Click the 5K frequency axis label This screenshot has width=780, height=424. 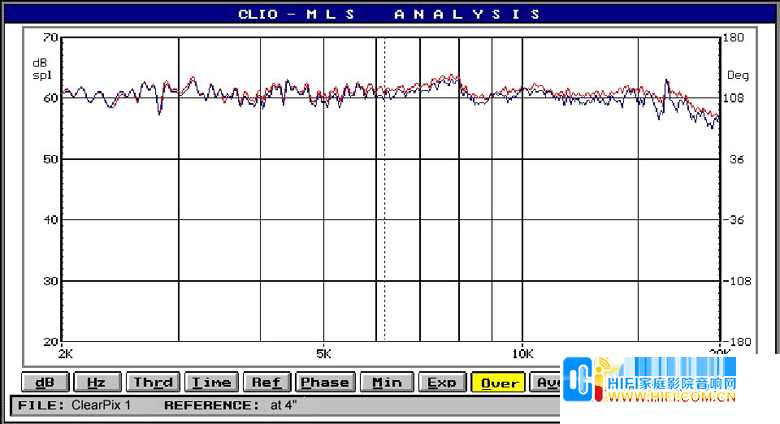[323, 353]
